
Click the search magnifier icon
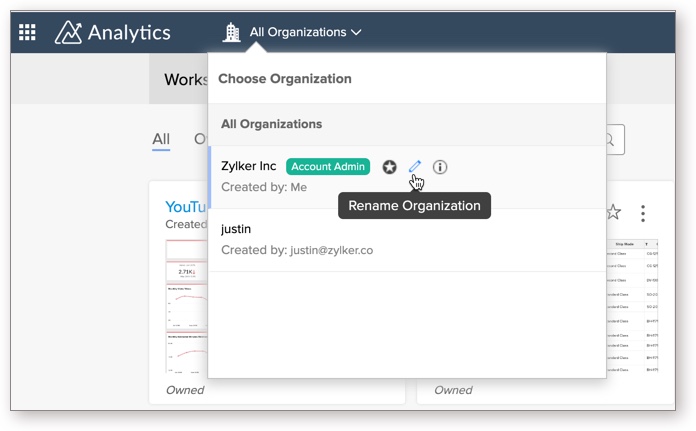[610, 139]
